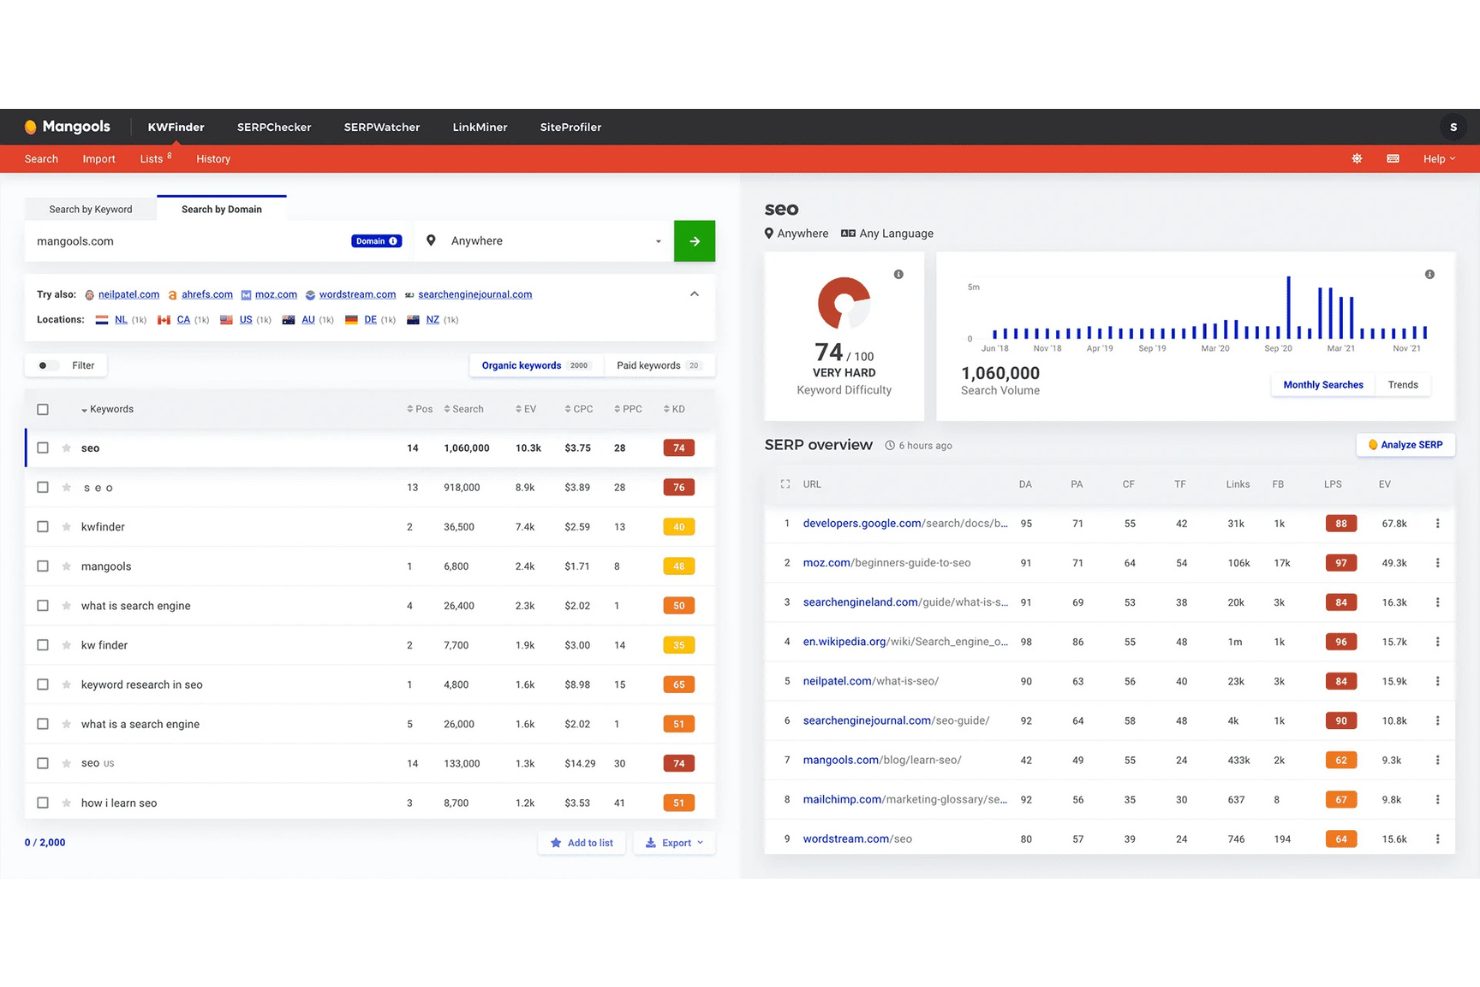Open more options for neilpatel.com result

1437,681
